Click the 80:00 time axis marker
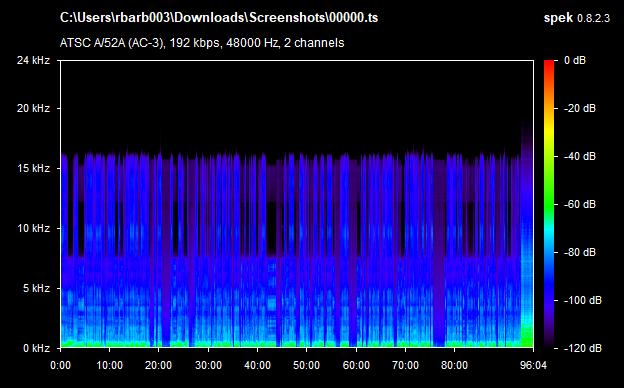Viewport: 624px width, 388px height. pyautogui.click(x=454, y=365)
